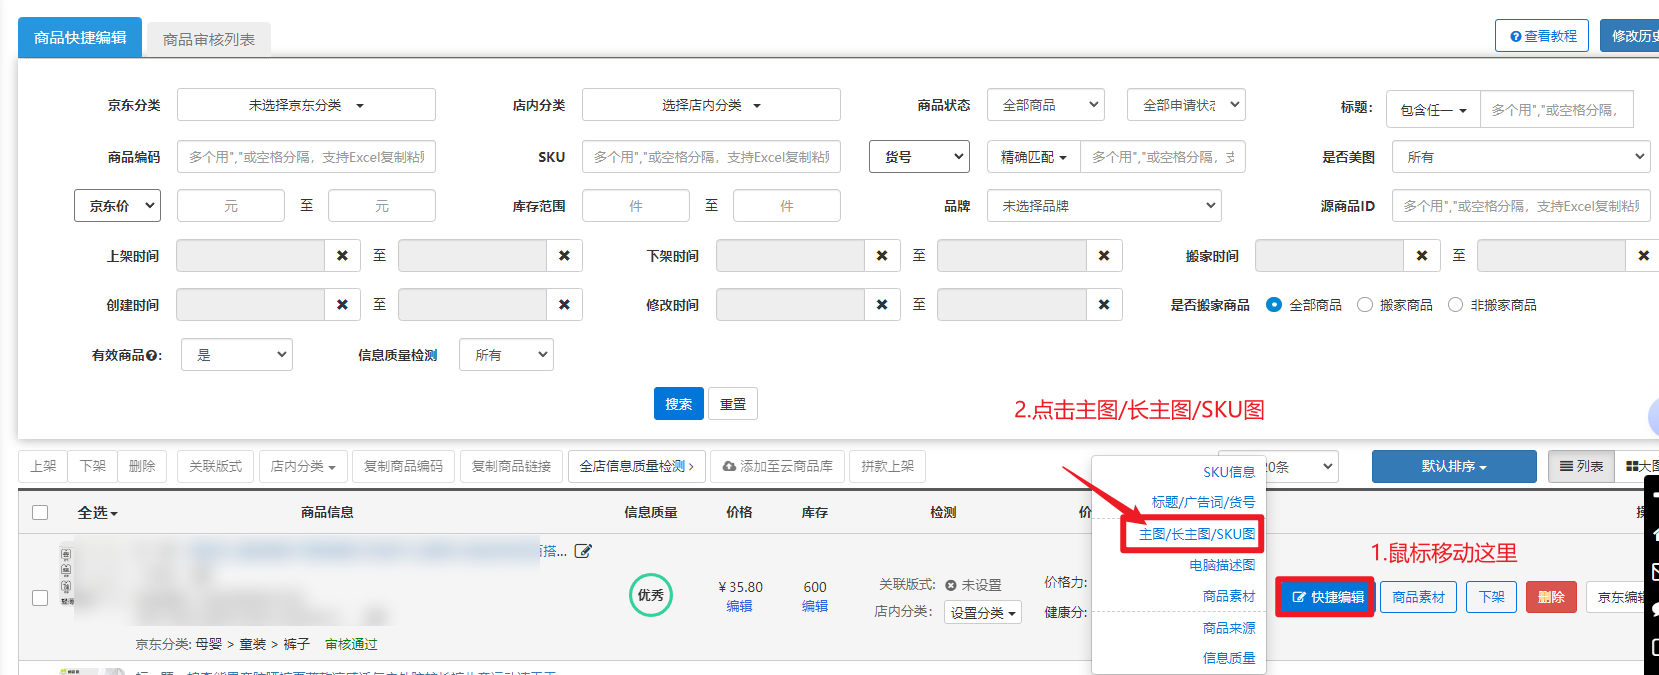This screenshot has width=1659, height=675.
Task: Expand the 品牌 brand dropdown
Action: (x=1103, y=206)
